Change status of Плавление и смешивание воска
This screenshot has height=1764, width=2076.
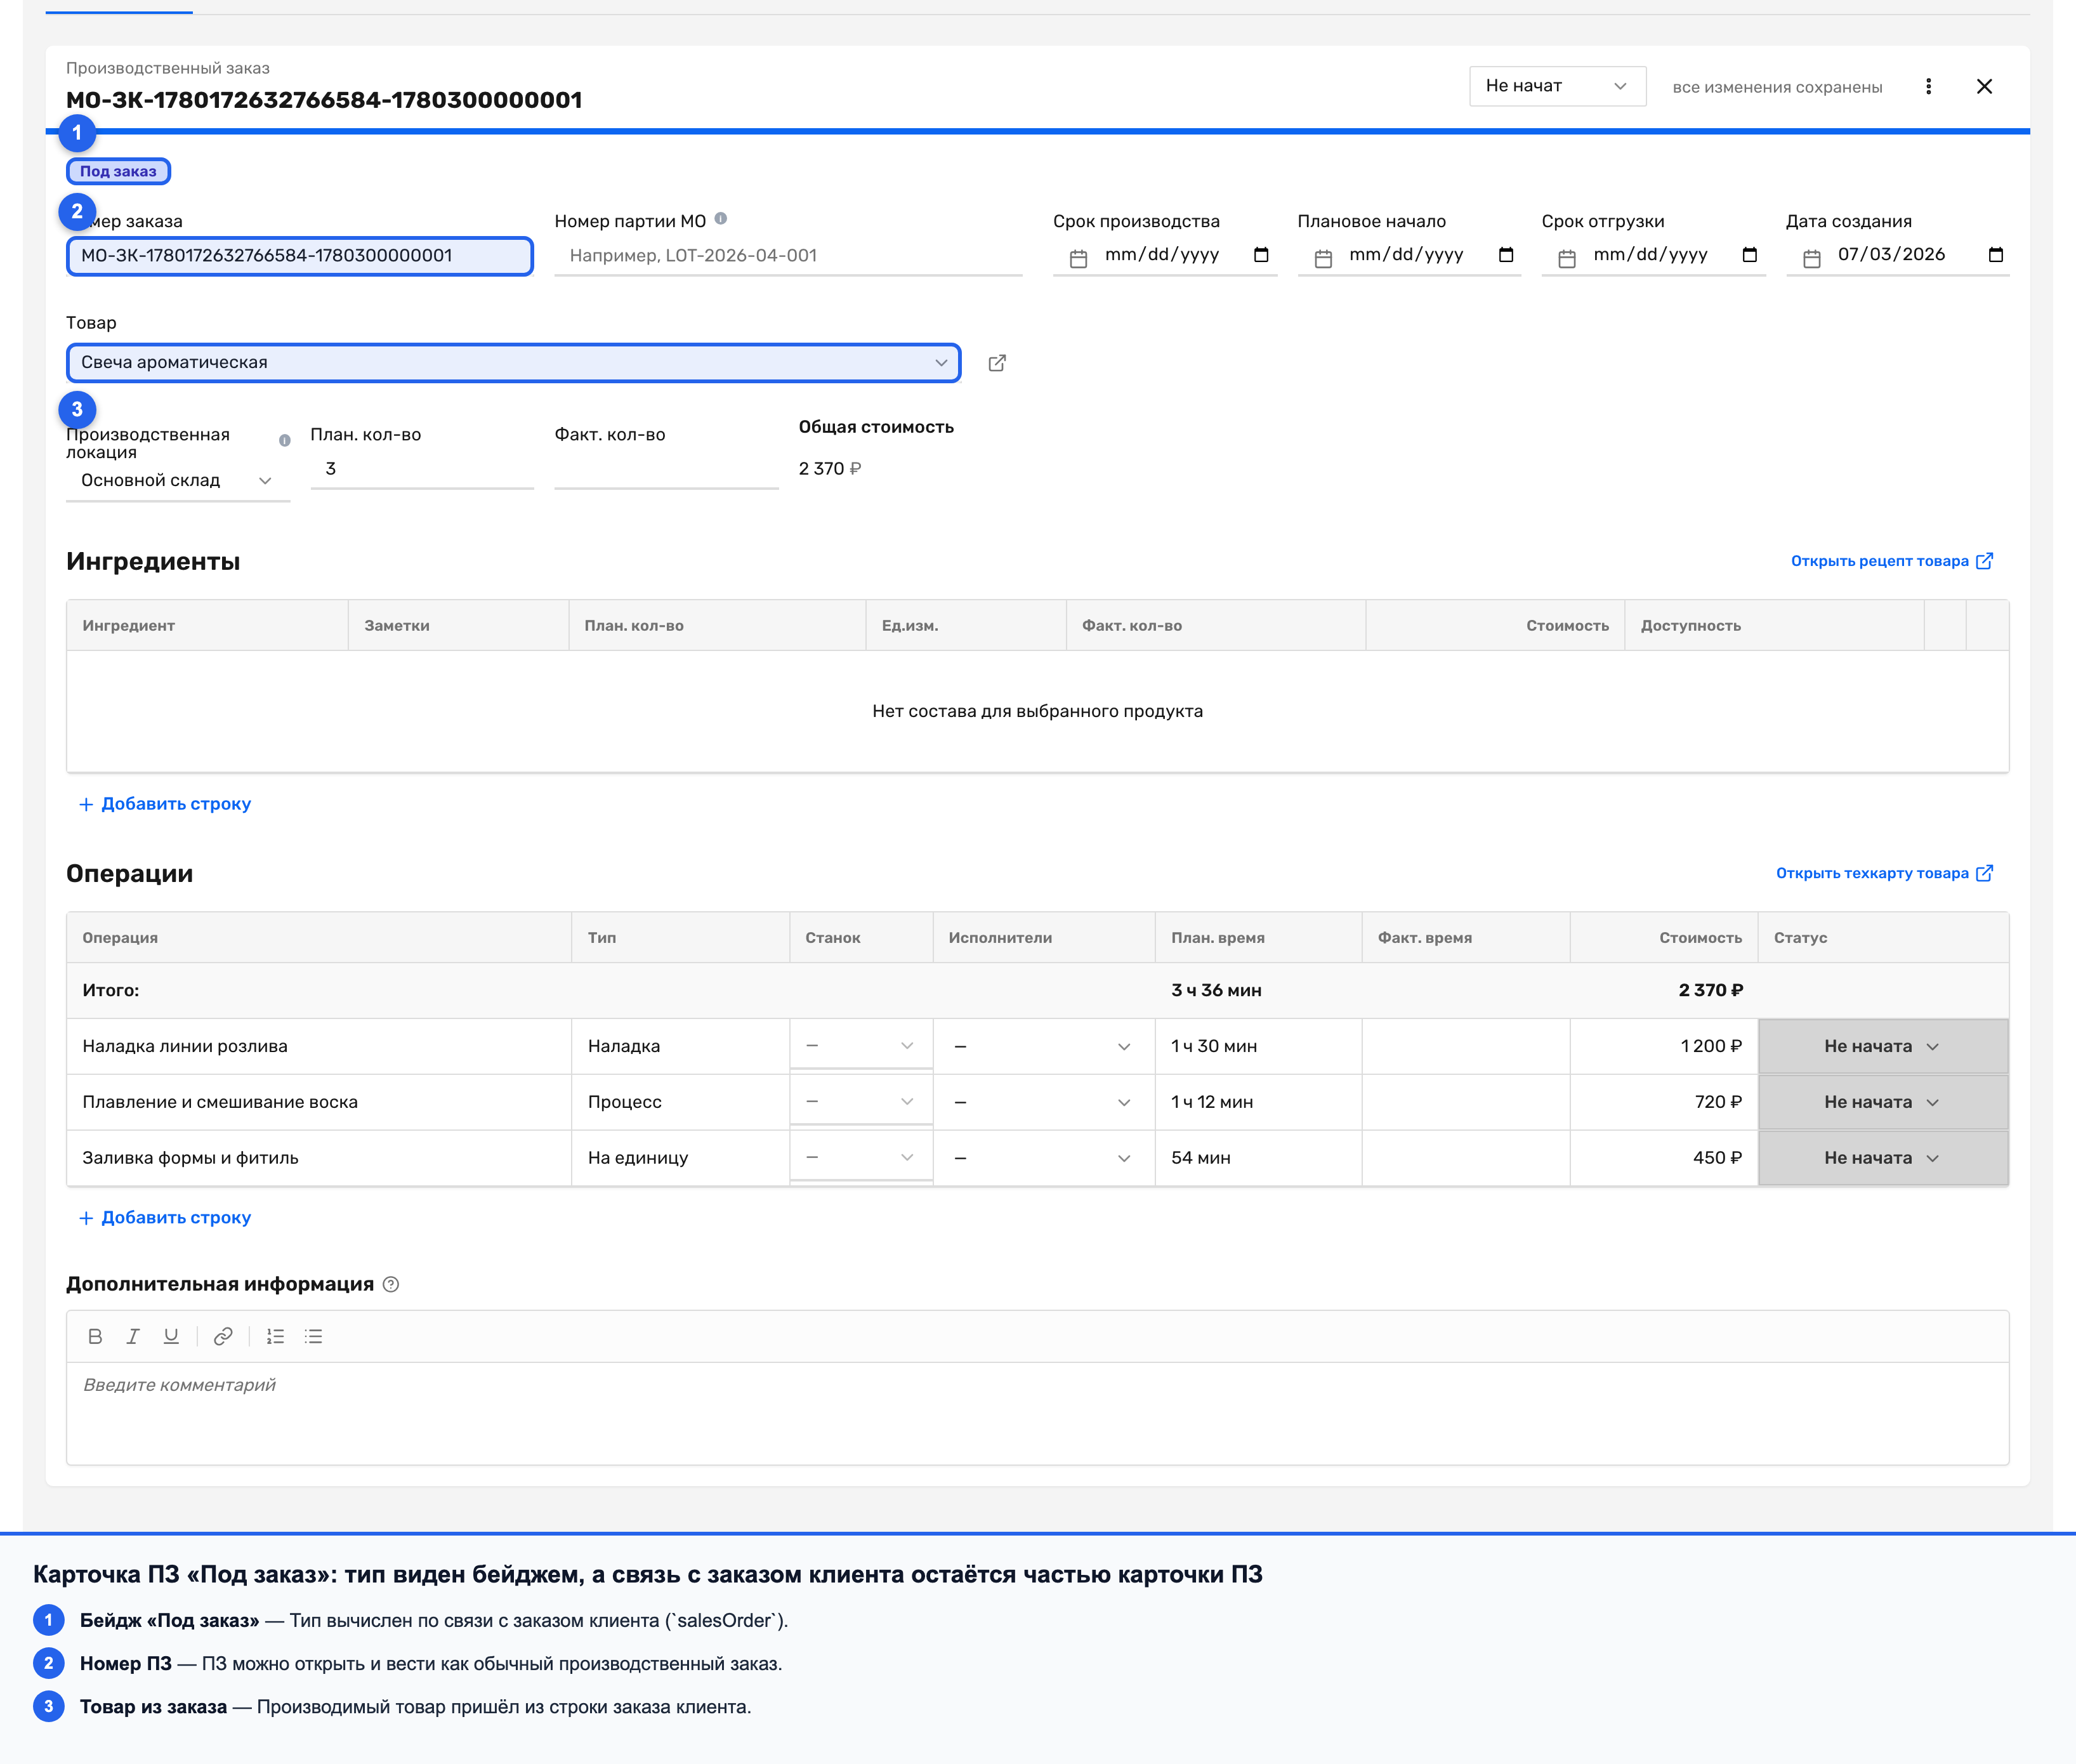[1883, 1103]
